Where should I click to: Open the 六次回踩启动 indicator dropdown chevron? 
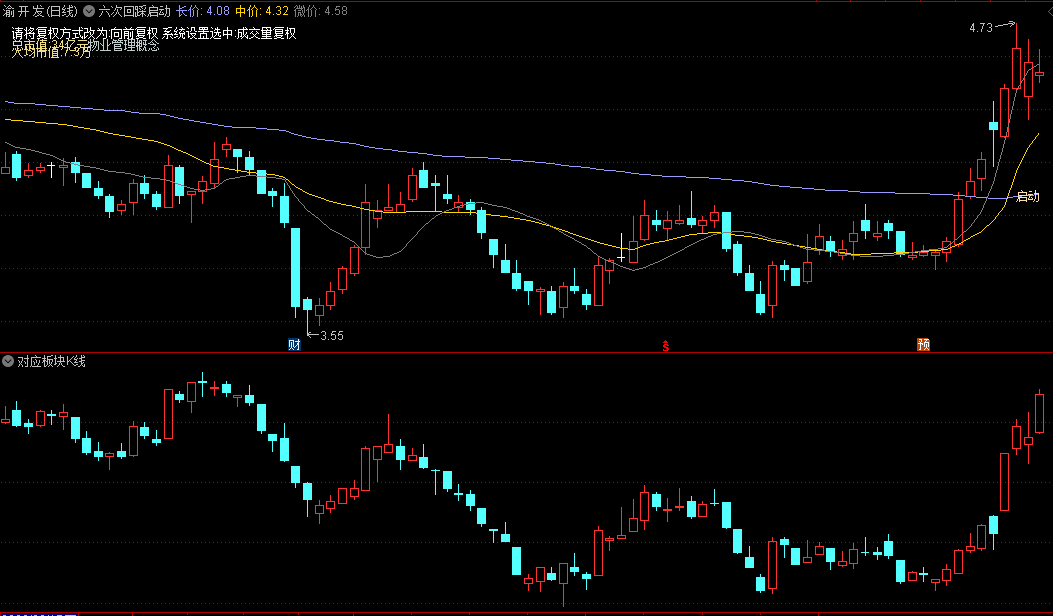click(89, 11)
